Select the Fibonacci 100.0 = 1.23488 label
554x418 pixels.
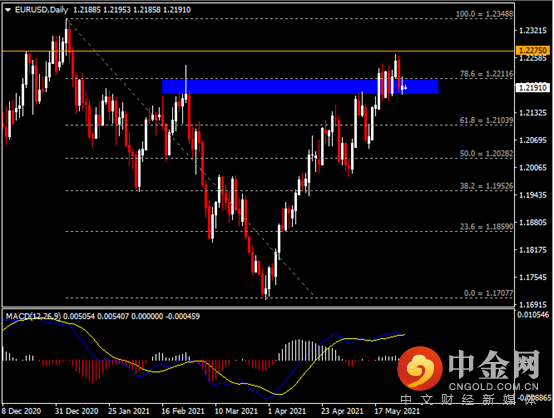click(x=484, y=14)
